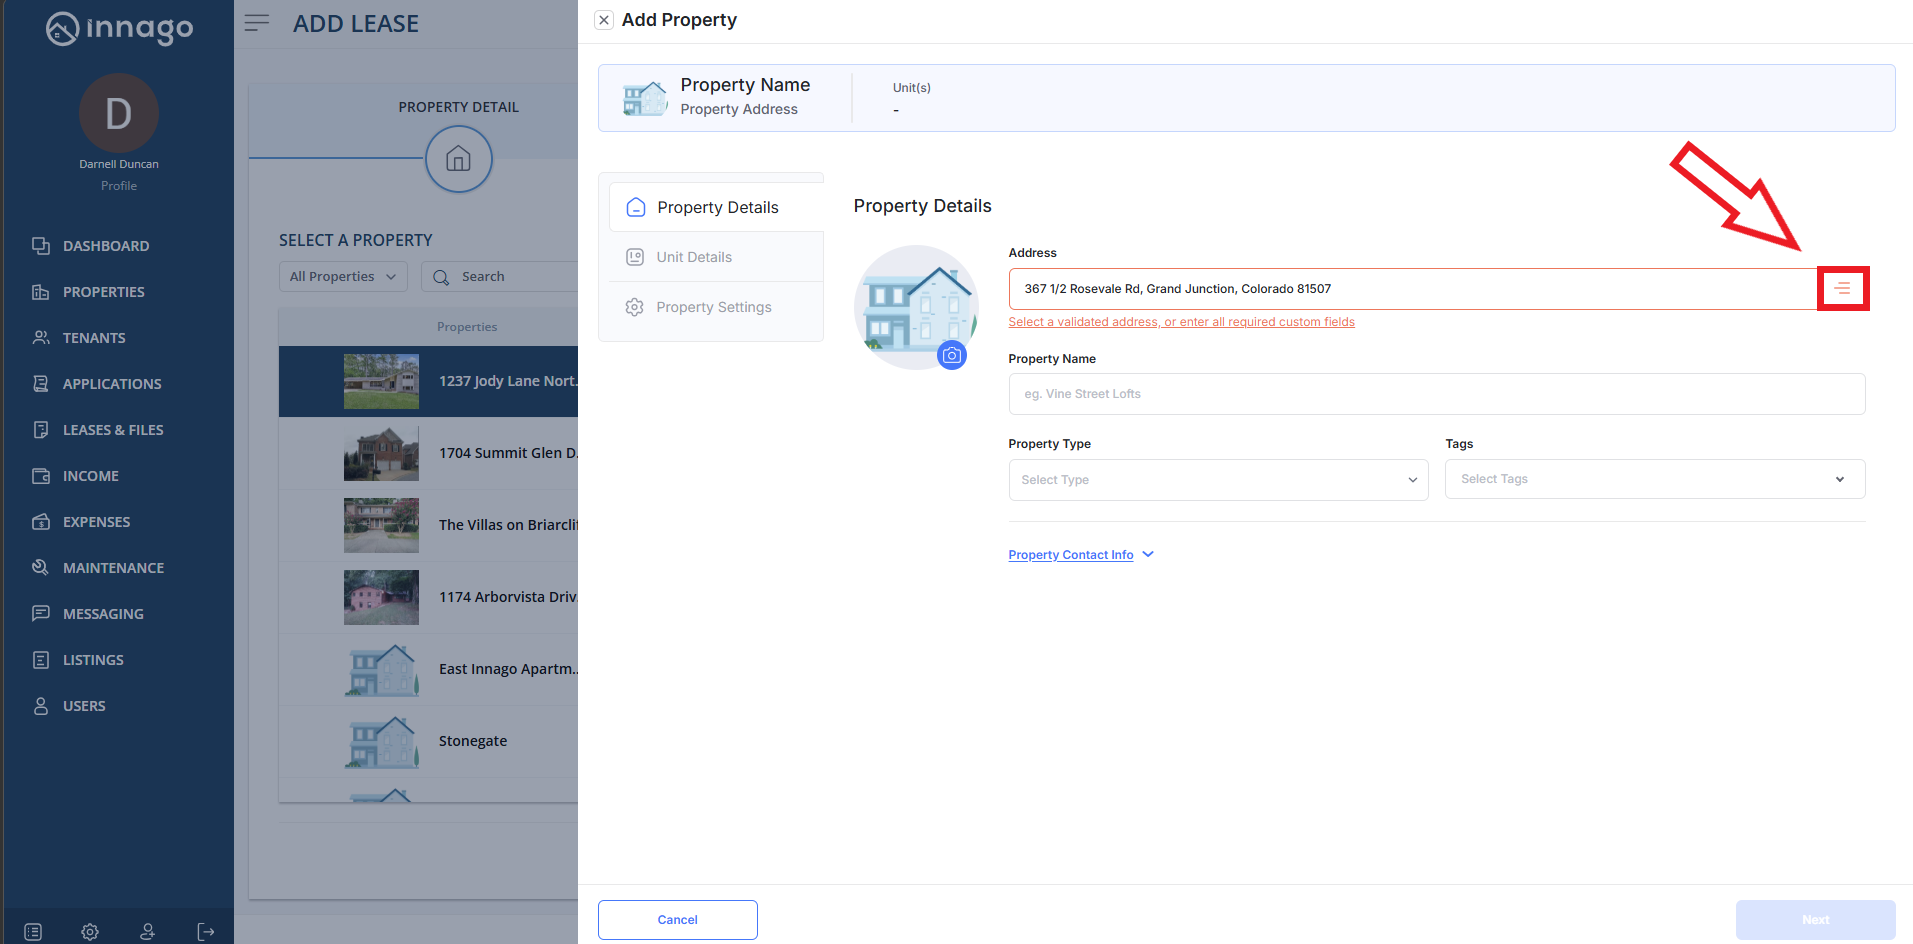This screenshot has width=1913, height=944.
Task: Click the house icon on Property Detail step
Action: (x=458, y=159)
